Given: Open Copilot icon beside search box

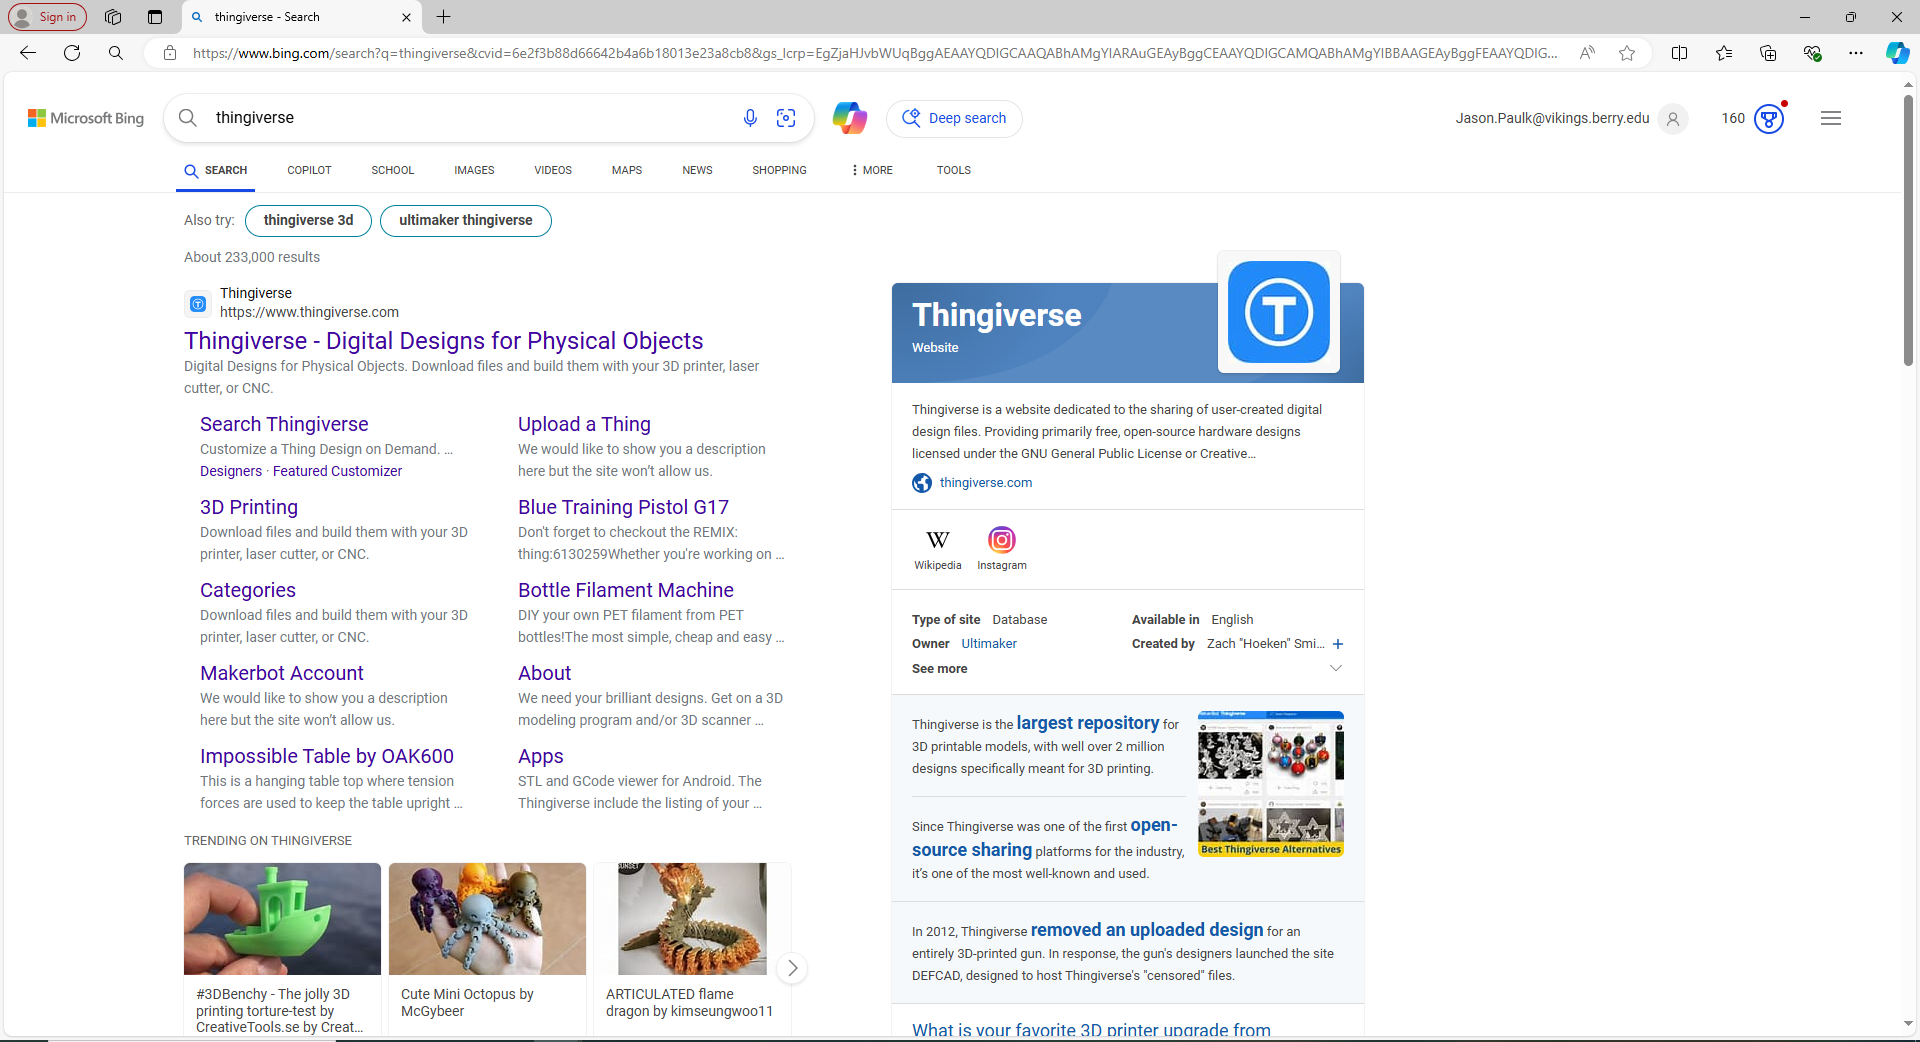Looking at the screenshot, I should click(x=849, y=118).
